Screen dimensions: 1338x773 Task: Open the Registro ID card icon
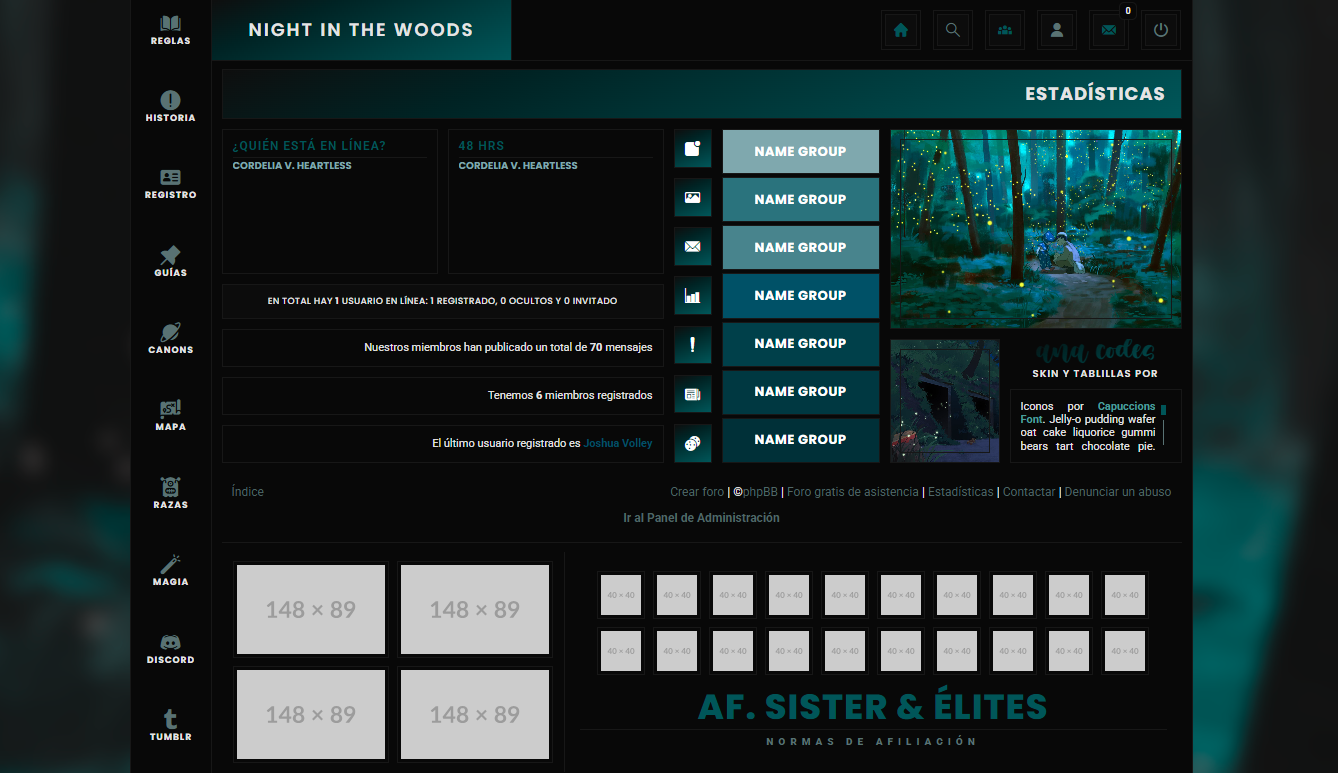click(170, 177)
